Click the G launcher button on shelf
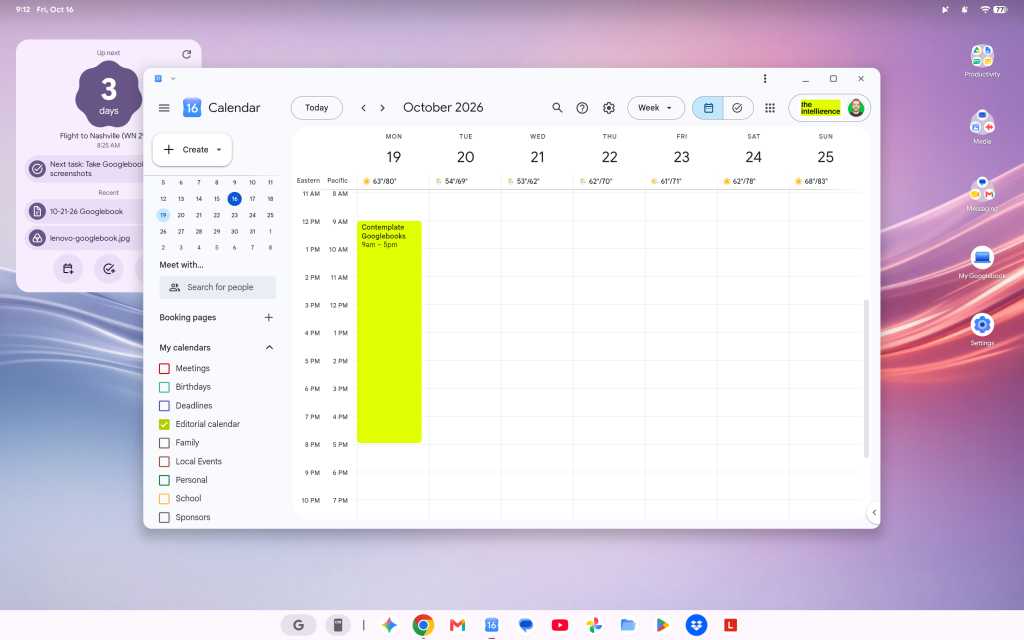The image size is (1024, 640). [298, 625]
